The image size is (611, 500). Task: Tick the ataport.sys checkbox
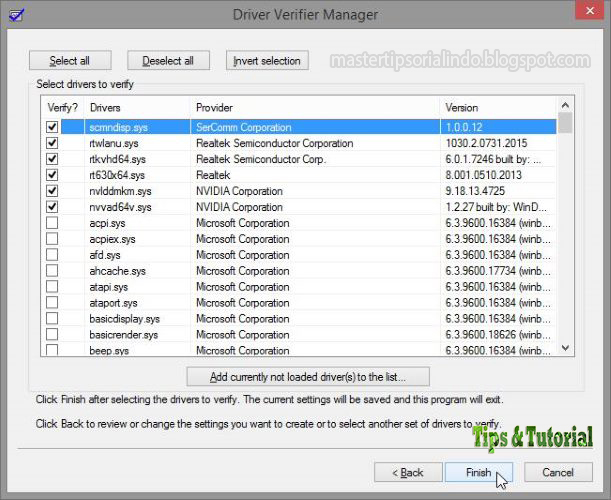click(x=52, y=303)
